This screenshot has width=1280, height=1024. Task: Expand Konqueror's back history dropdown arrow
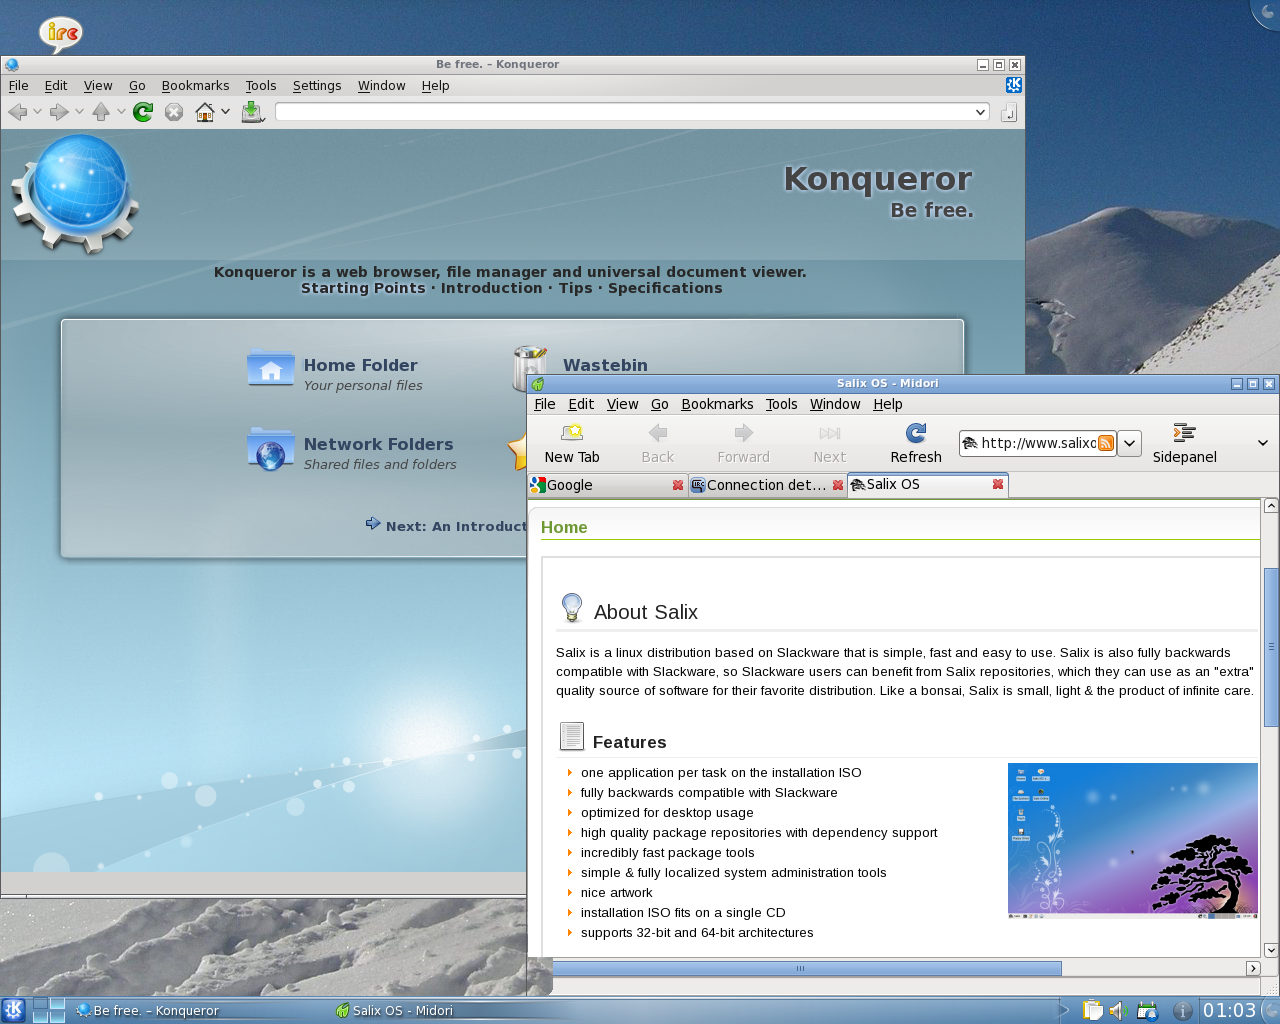coord(37,112)
